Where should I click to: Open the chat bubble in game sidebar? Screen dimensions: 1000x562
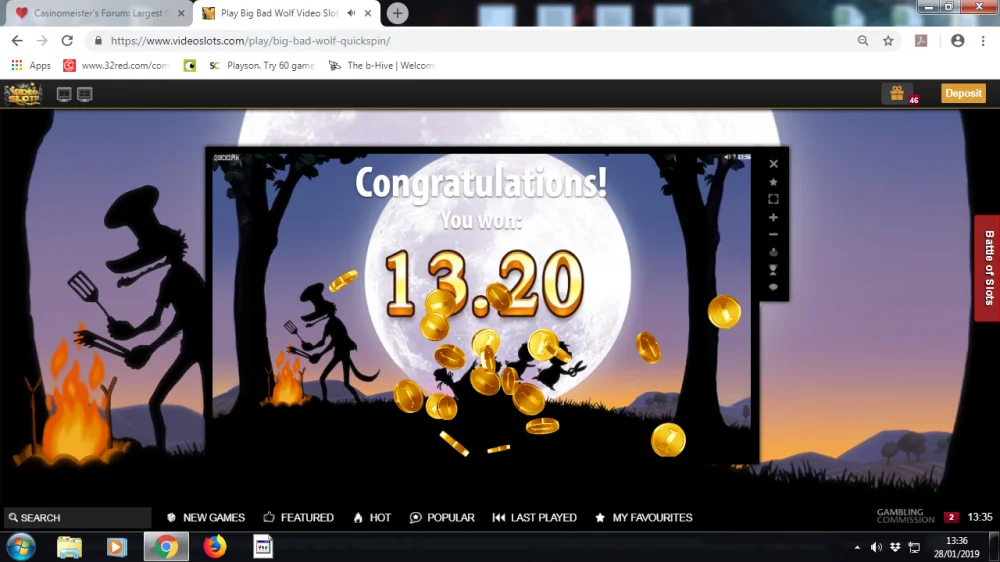click(x=773, y=287)
